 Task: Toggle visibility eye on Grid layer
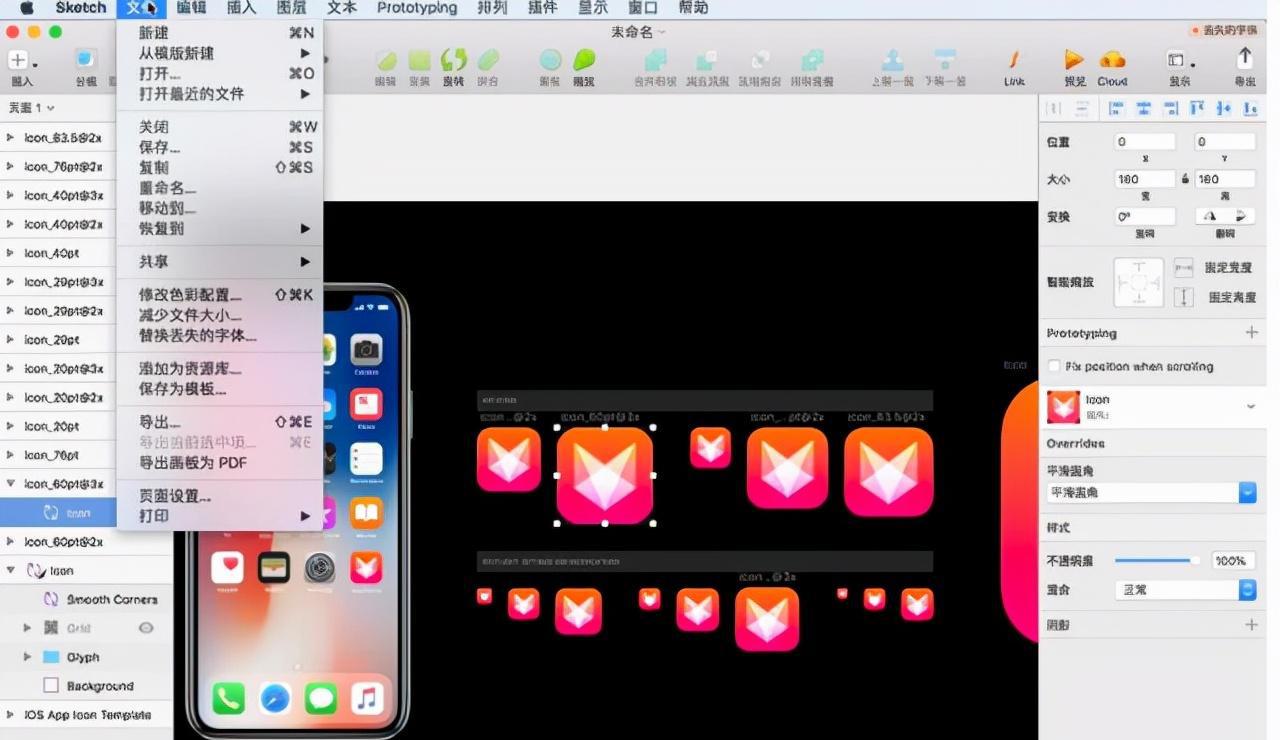[x=146, y=628]
